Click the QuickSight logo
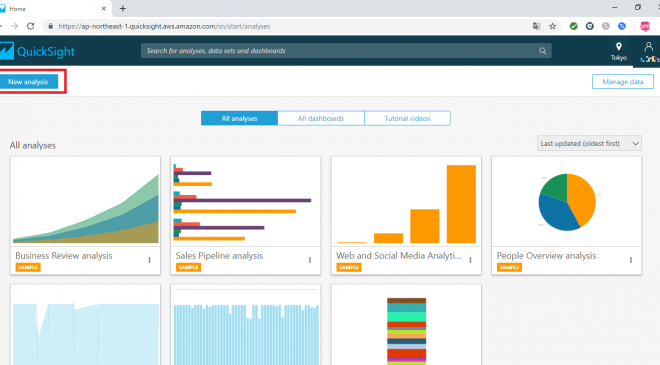 click(x=37, y=51)
